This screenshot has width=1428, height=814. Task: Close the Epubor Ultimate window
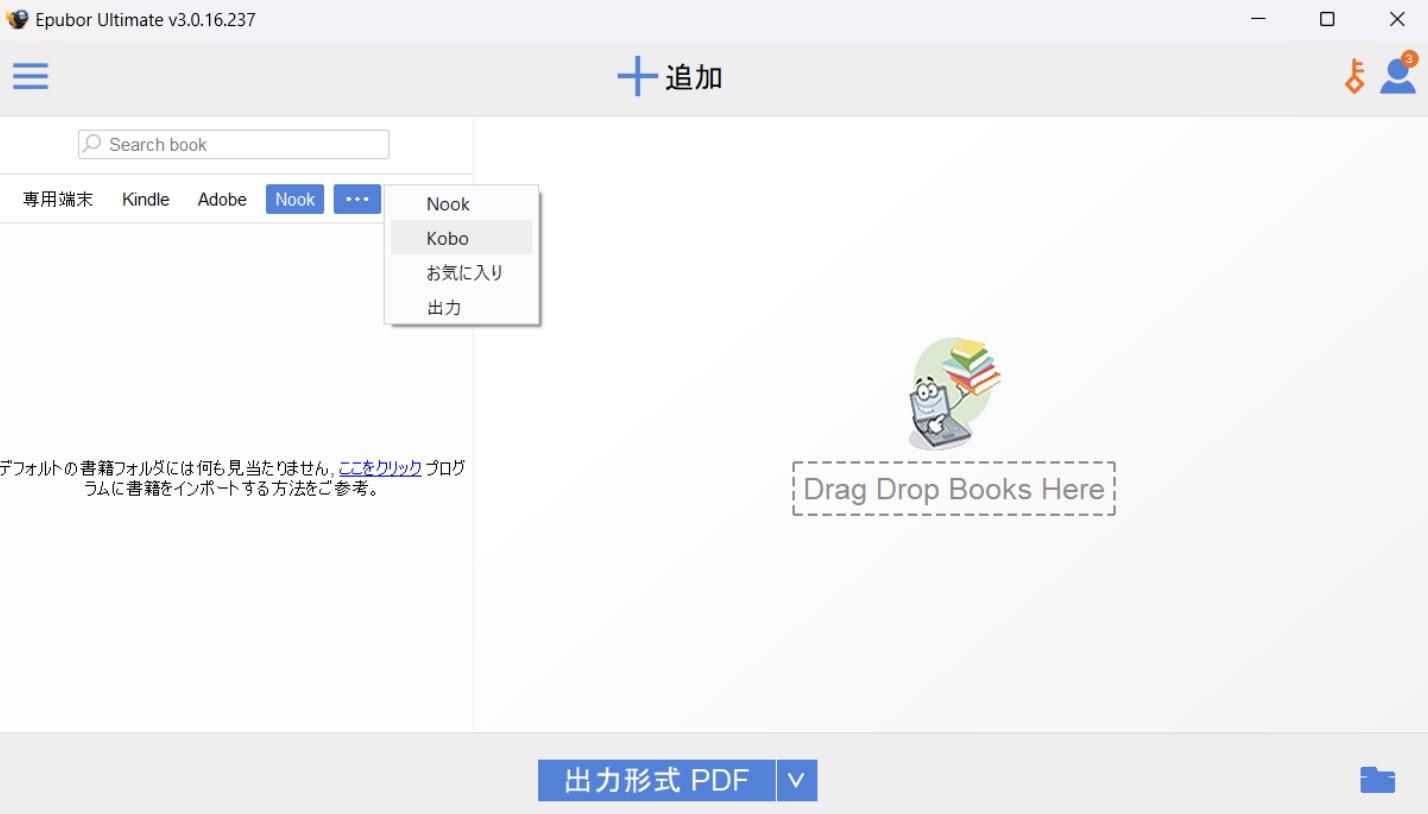pos(1397,19)
